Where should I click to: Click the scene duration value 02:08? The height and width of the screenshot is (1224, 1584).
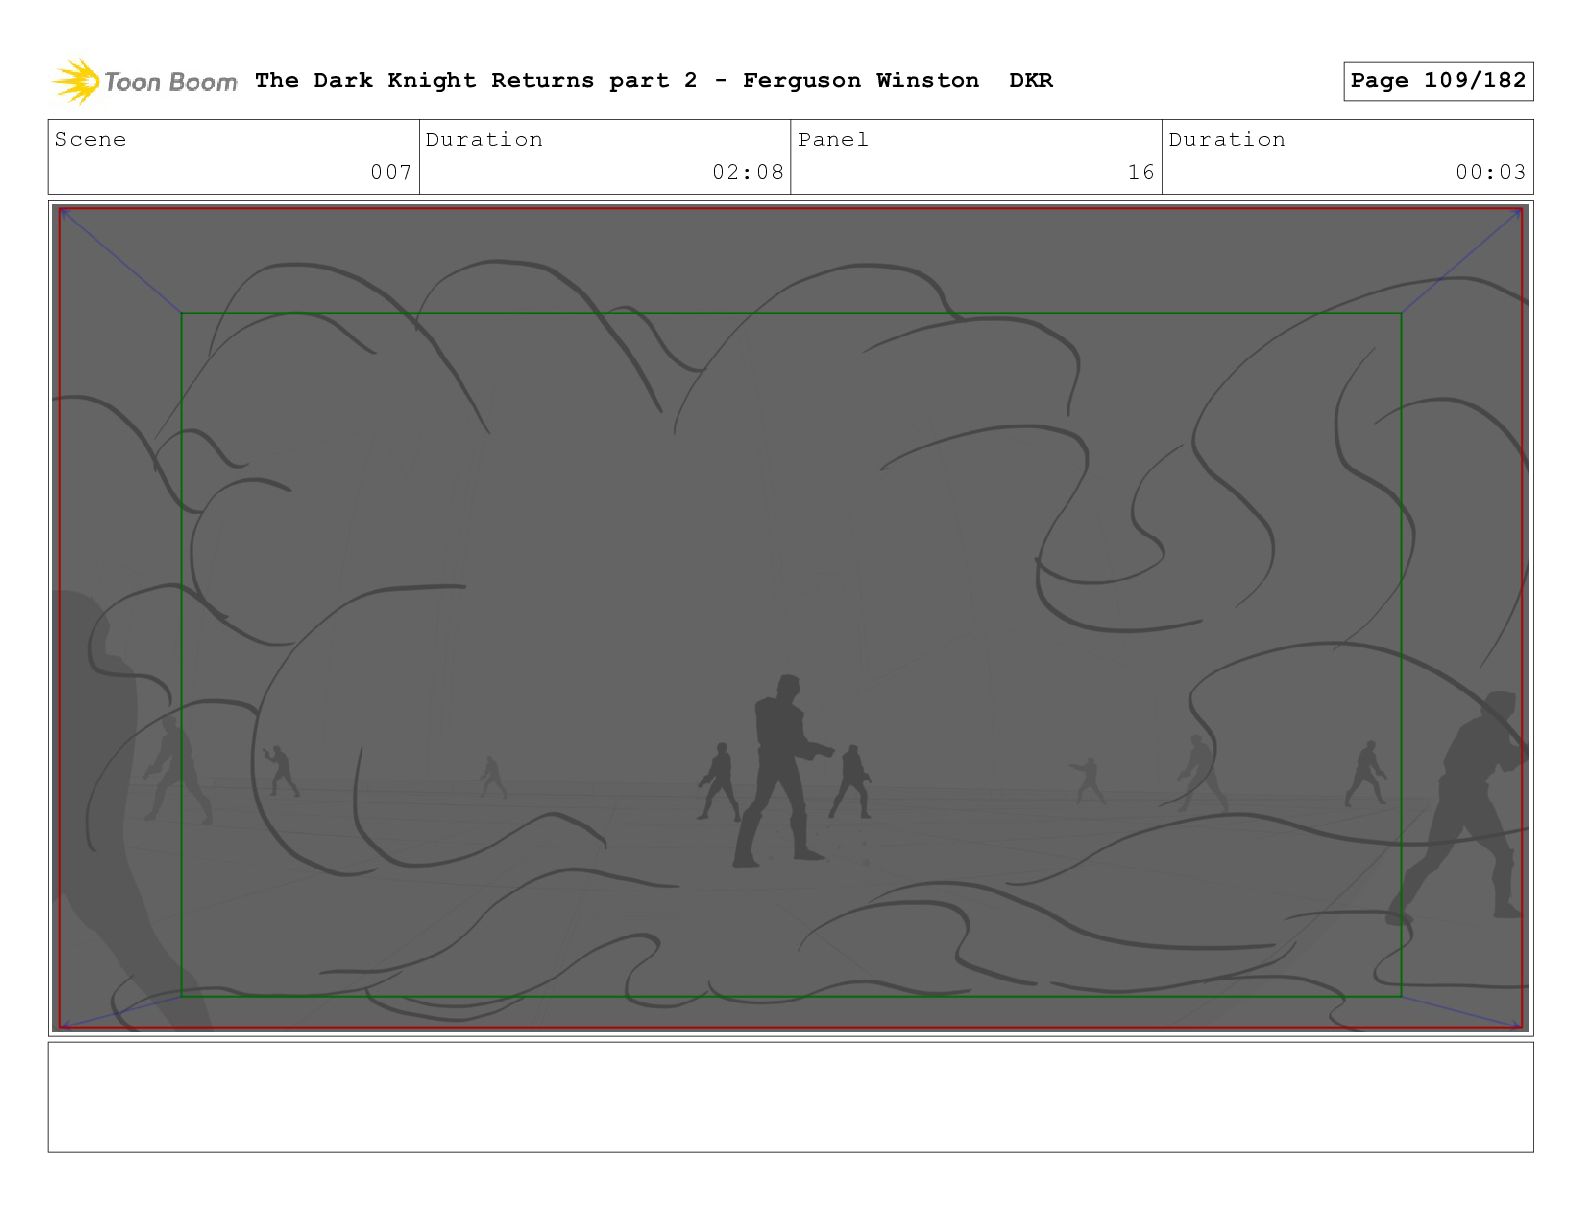pos(748,172)
